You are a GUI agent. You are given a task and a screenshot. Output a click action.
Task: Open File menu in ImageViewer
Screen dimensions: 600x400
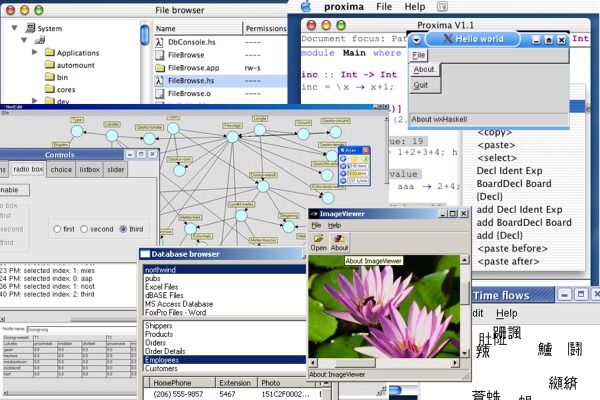(316, 225)
